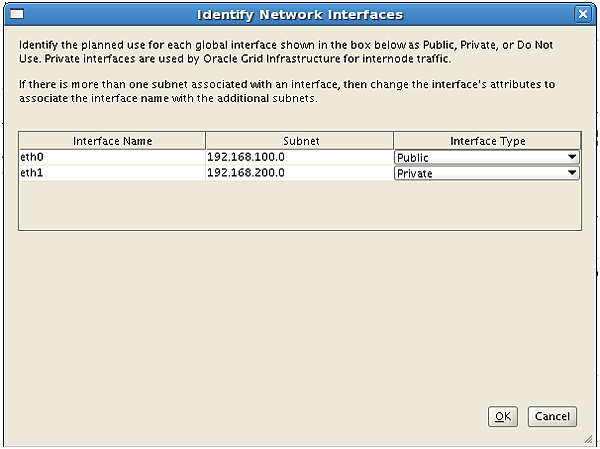
Task: Click empty table area below eth1 row
Action: click(x=300, y=205)
